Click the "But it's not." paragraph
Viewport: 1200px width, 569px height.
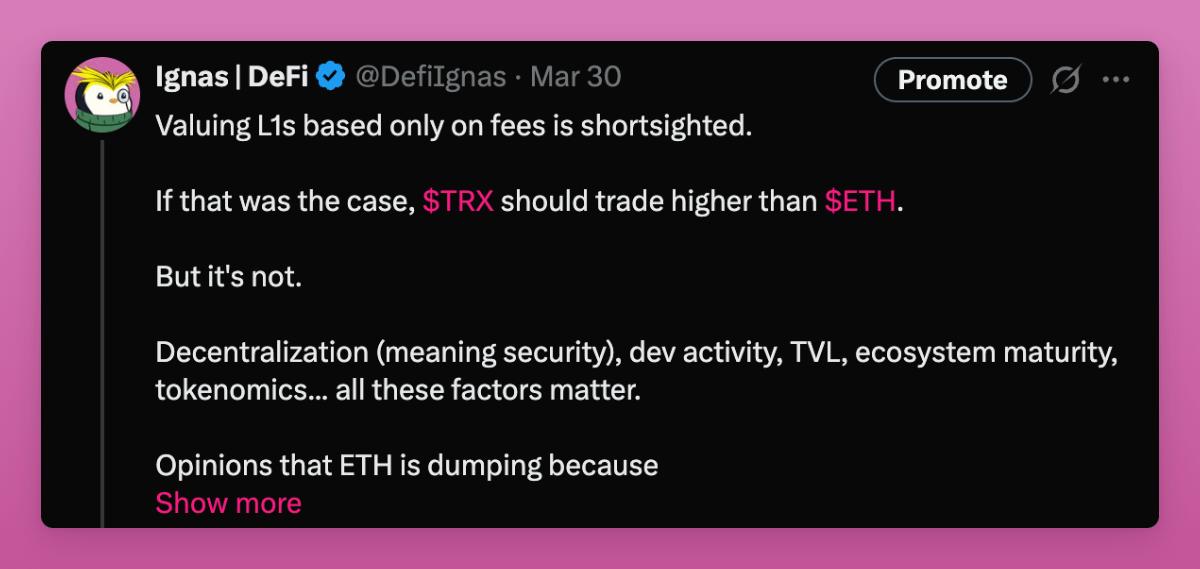[x=228, y=277]
